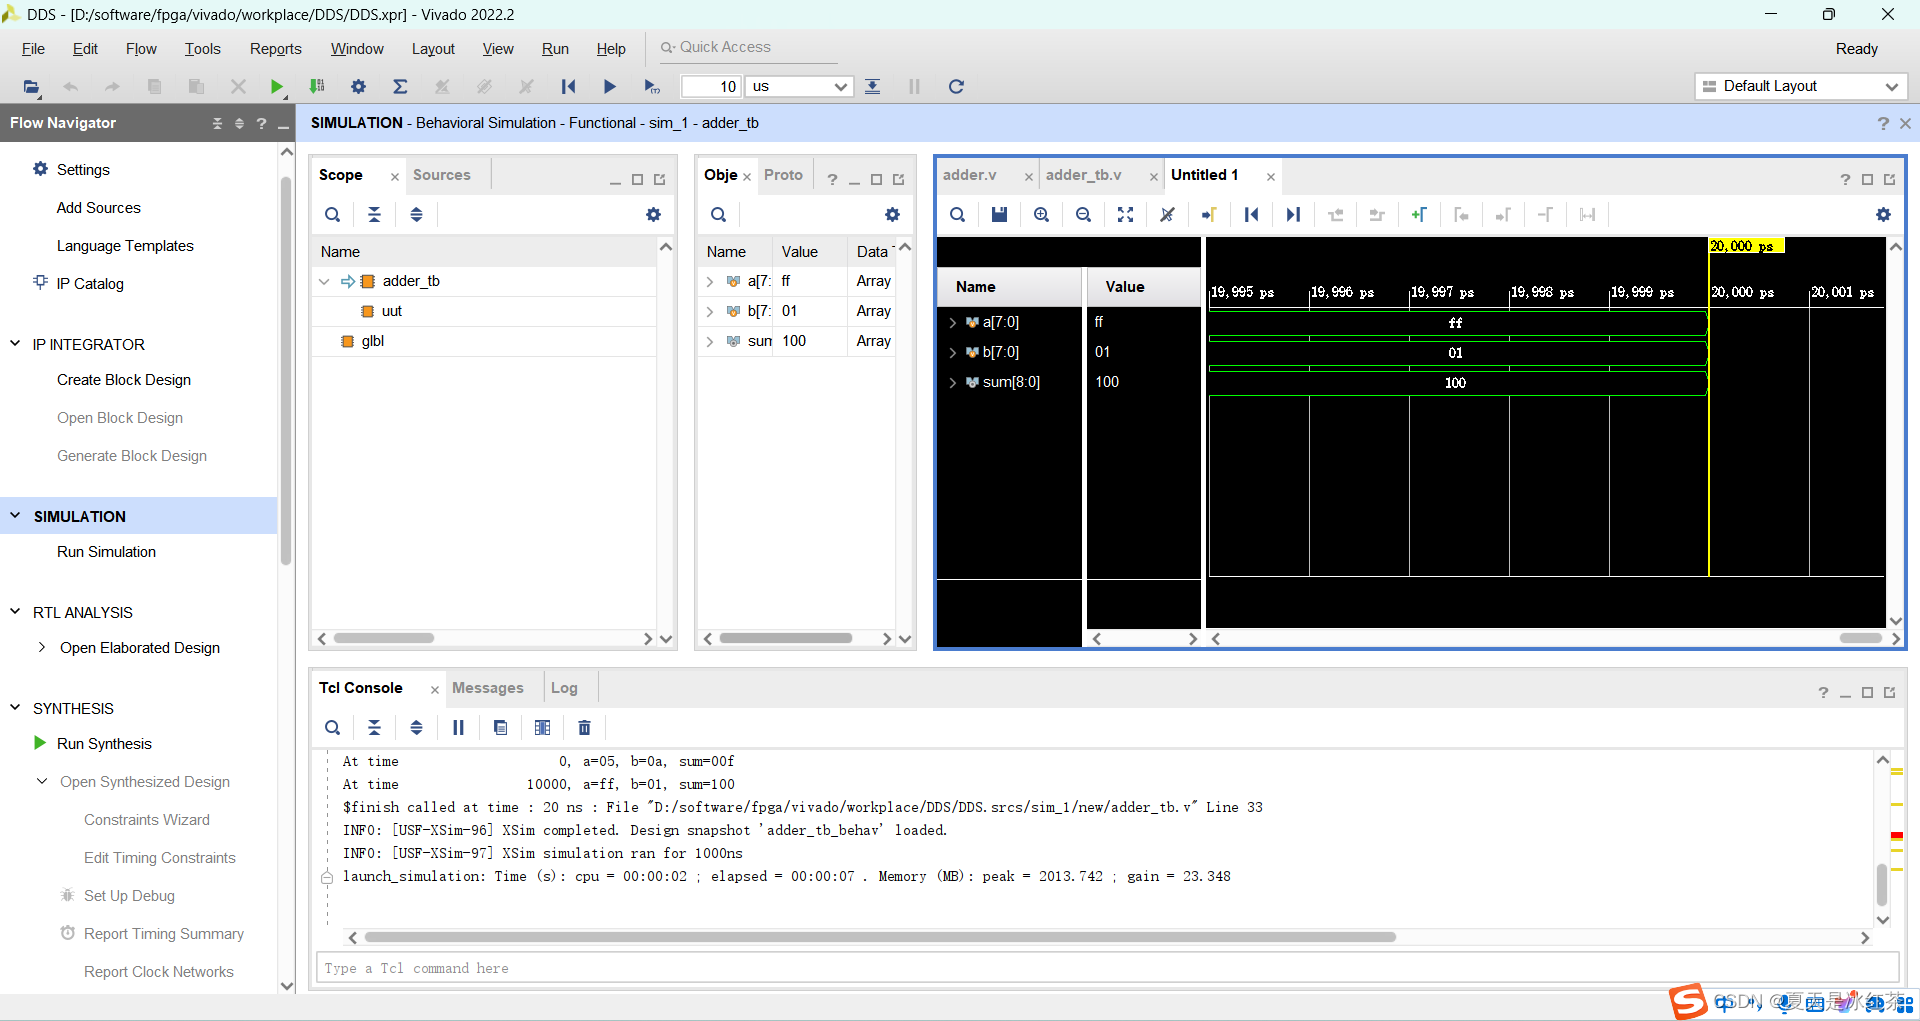The image size is (1920, 1021).
Task: Collapse all in the Flow Navigator header
Action: [217, 123]
